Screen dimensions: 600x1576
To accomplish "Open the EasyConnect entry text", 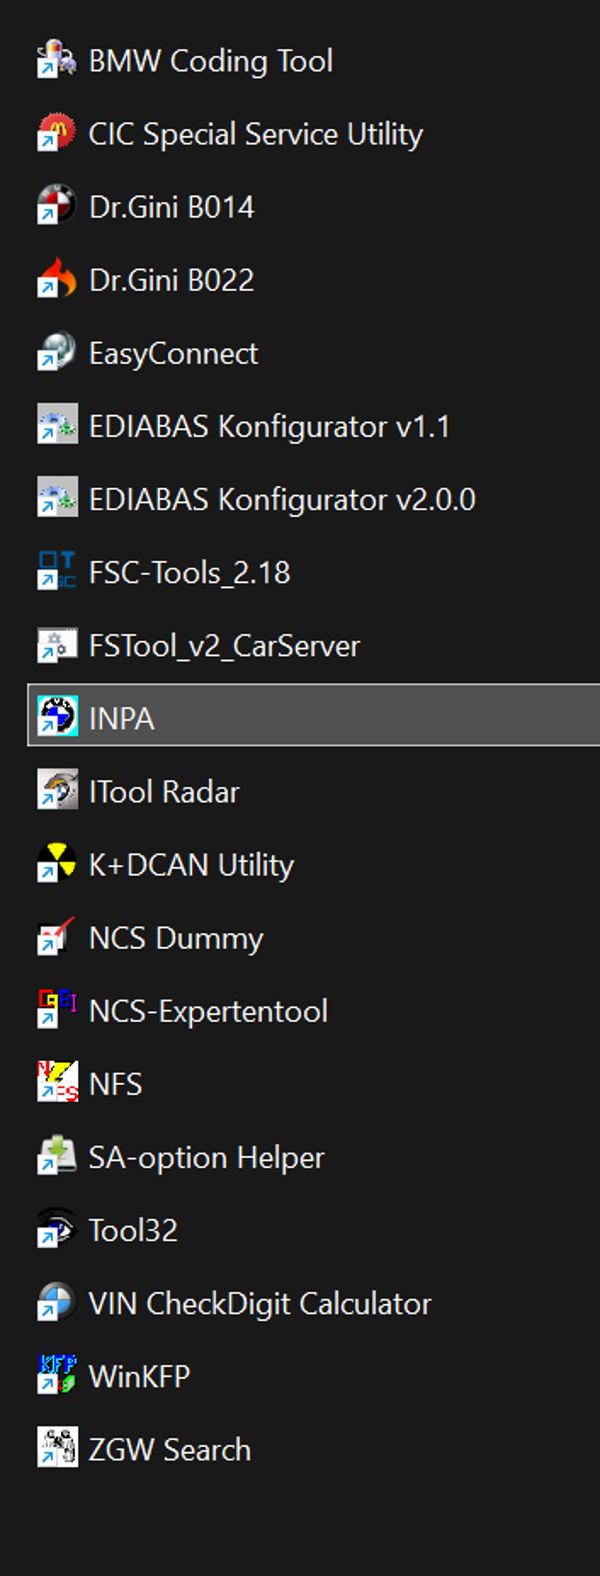I will pyautogui.click(x=174, y=354).
